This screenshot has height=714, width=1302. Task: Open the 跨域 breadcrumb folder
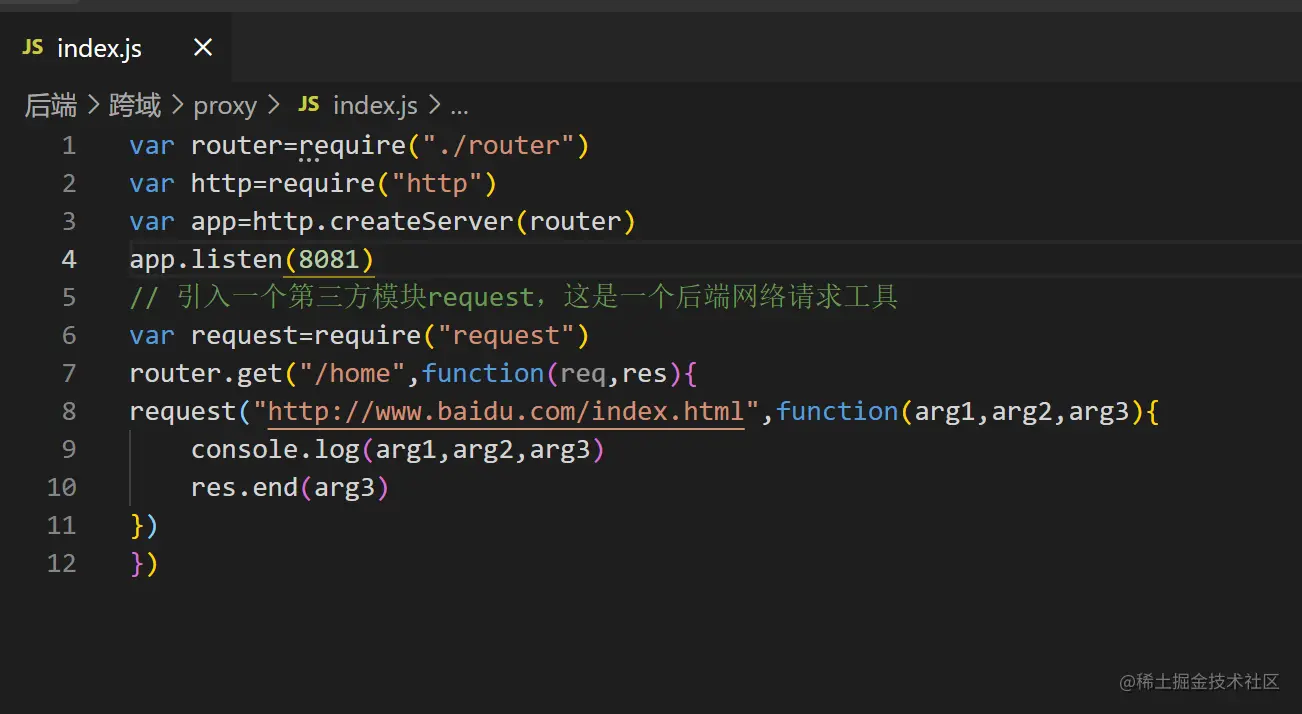(x=135, y=105)
